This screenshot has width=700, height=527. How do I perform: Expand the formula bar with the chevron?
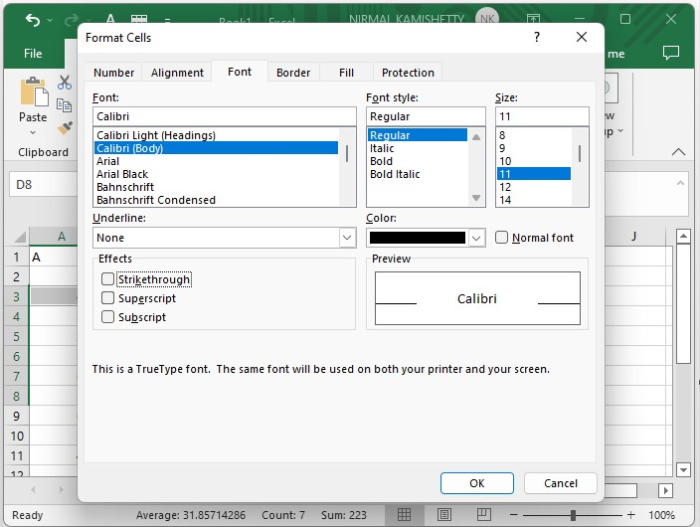pos(680,183)
